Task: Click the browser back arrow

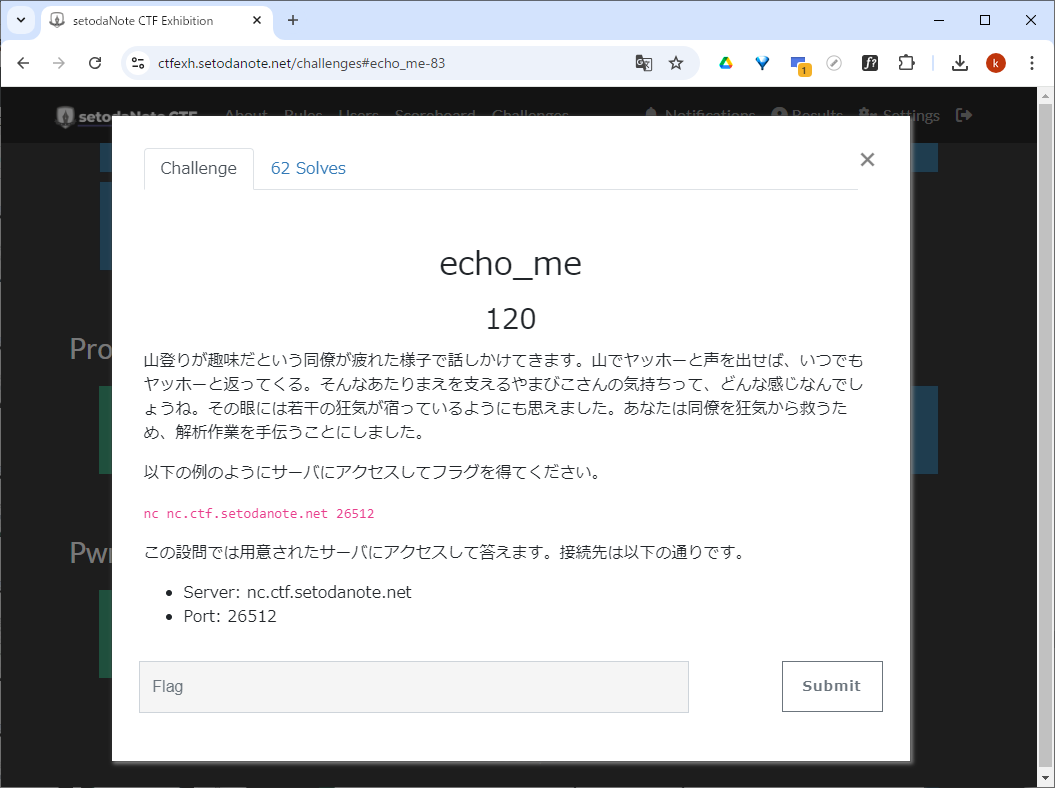Action: [24, 63]
